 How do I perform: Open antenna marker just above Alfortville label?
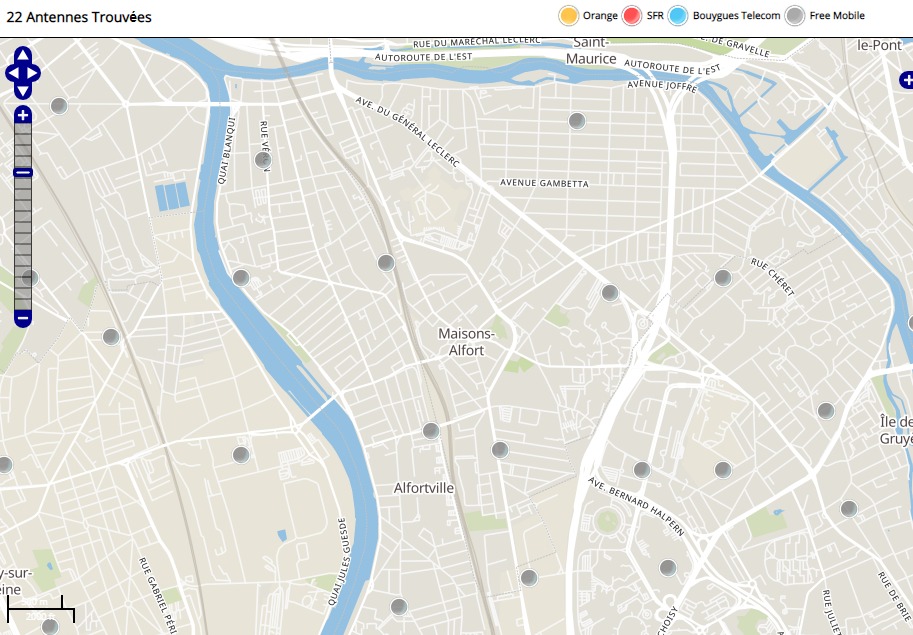click(x=431, y=431)
